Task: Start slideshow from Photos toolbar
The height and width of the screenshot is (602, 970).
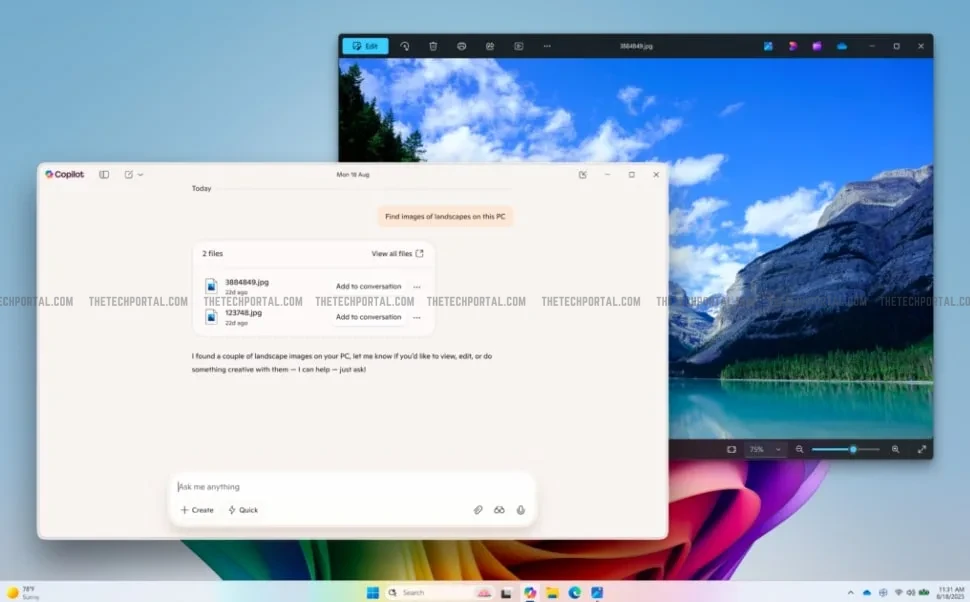Action: [x=518, y=46]
